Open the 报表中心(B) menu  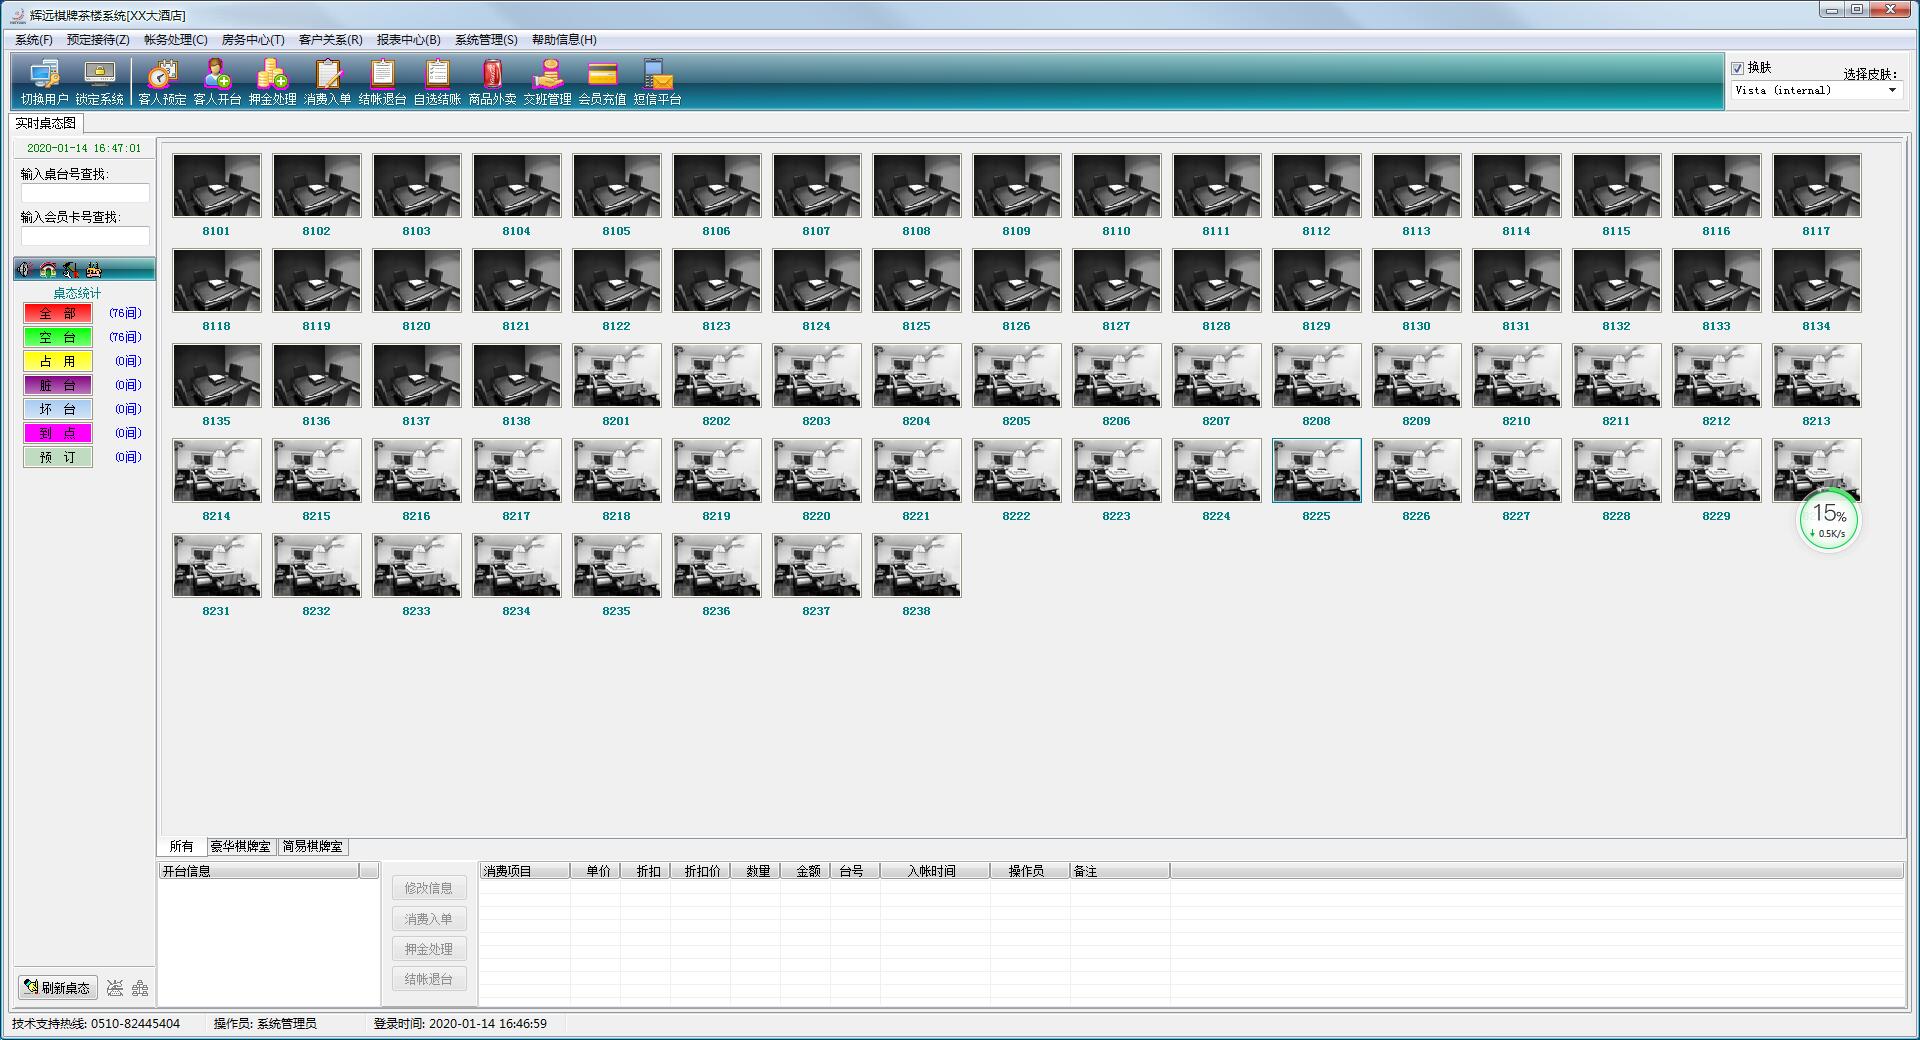coord(409,40)
